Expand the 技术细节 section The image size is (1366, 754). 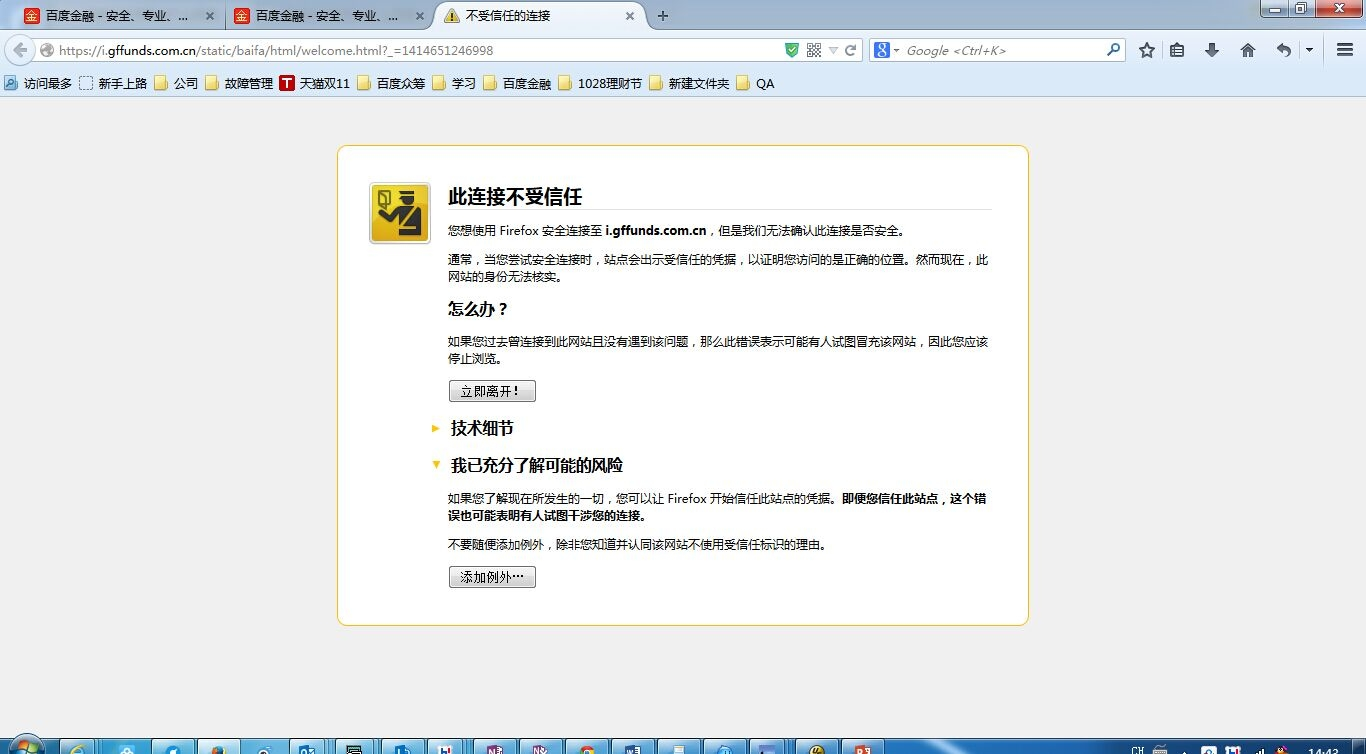click(x=480, y=428)
